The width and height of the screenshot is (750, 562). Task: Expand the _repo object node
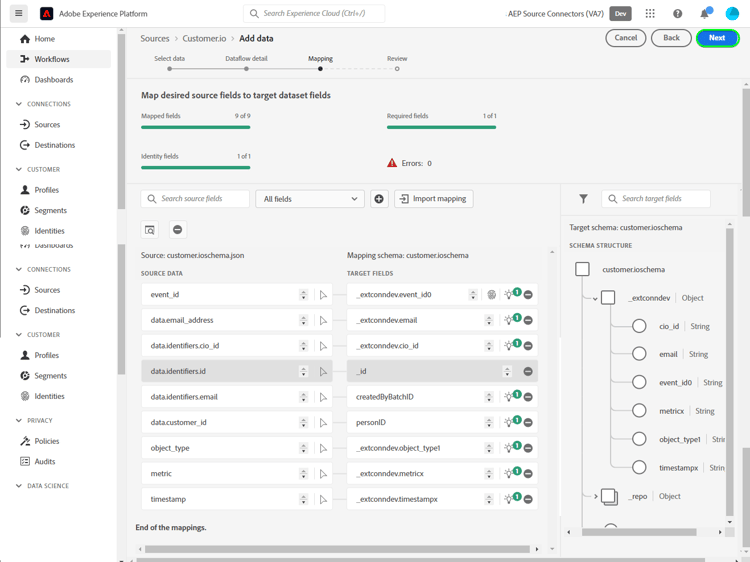click(x=596, y=496)
